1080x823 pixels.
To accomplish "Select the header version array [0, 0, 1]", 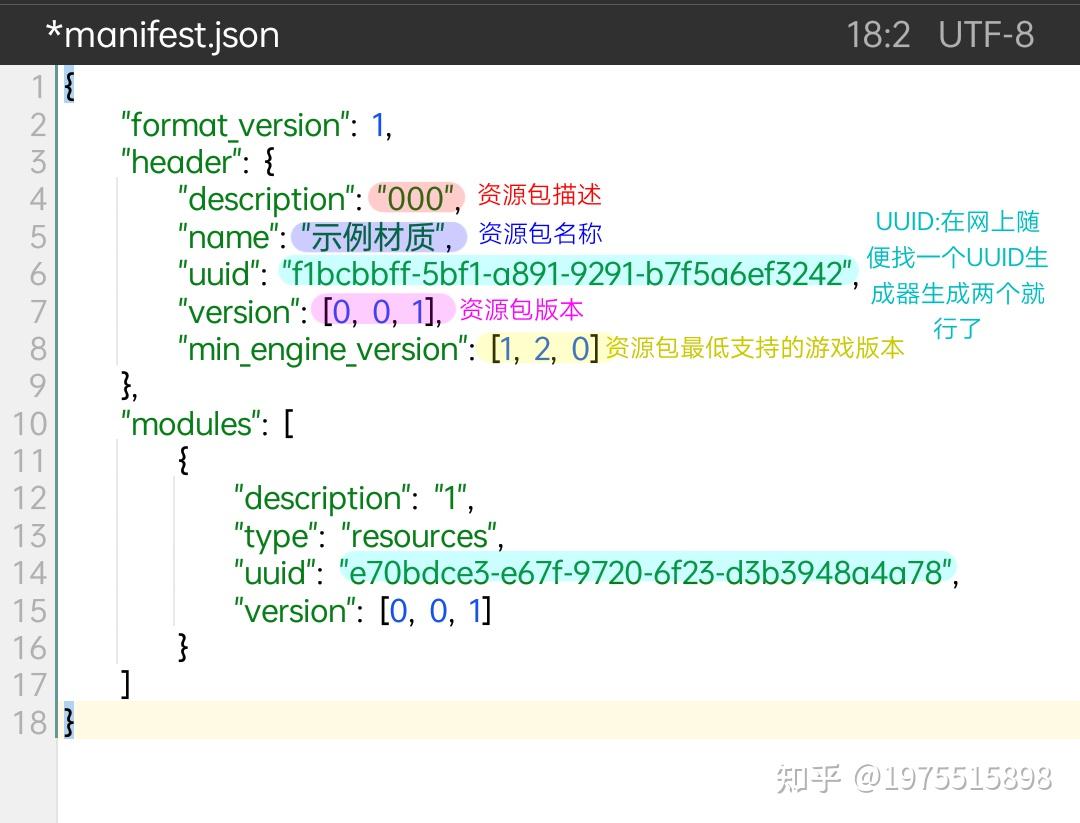I will pyautogui.click(x=382, y=311).
